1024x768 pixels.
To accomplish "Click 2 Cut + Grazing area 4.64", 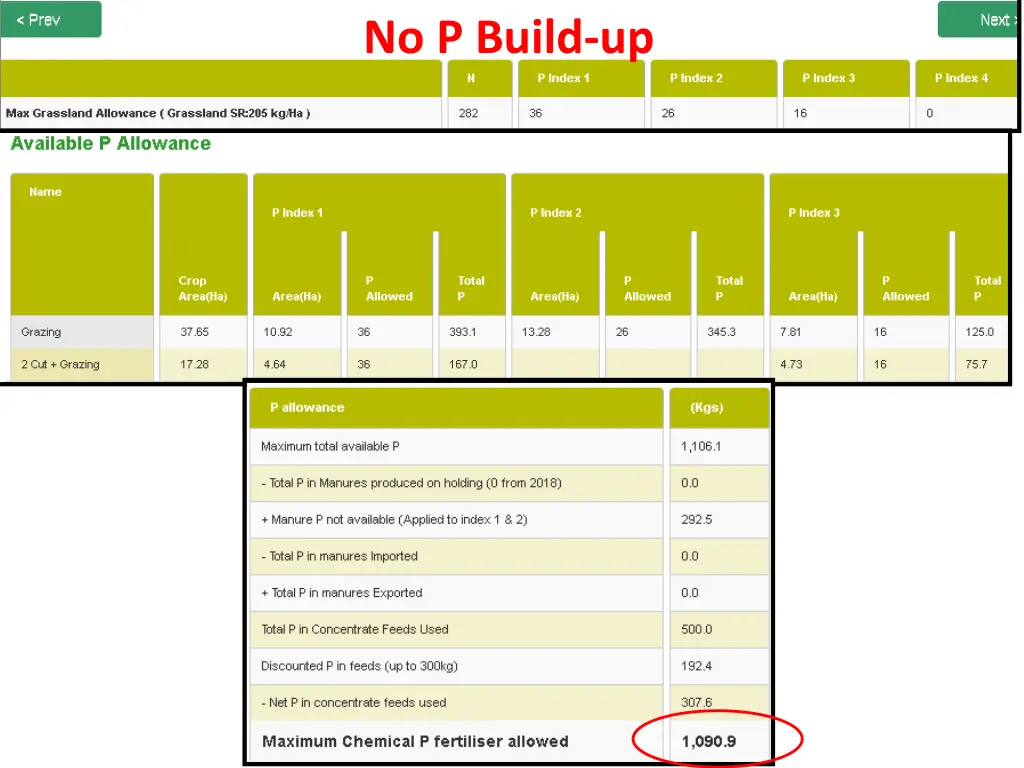I will pyautogui.click(x=275, y=364).
